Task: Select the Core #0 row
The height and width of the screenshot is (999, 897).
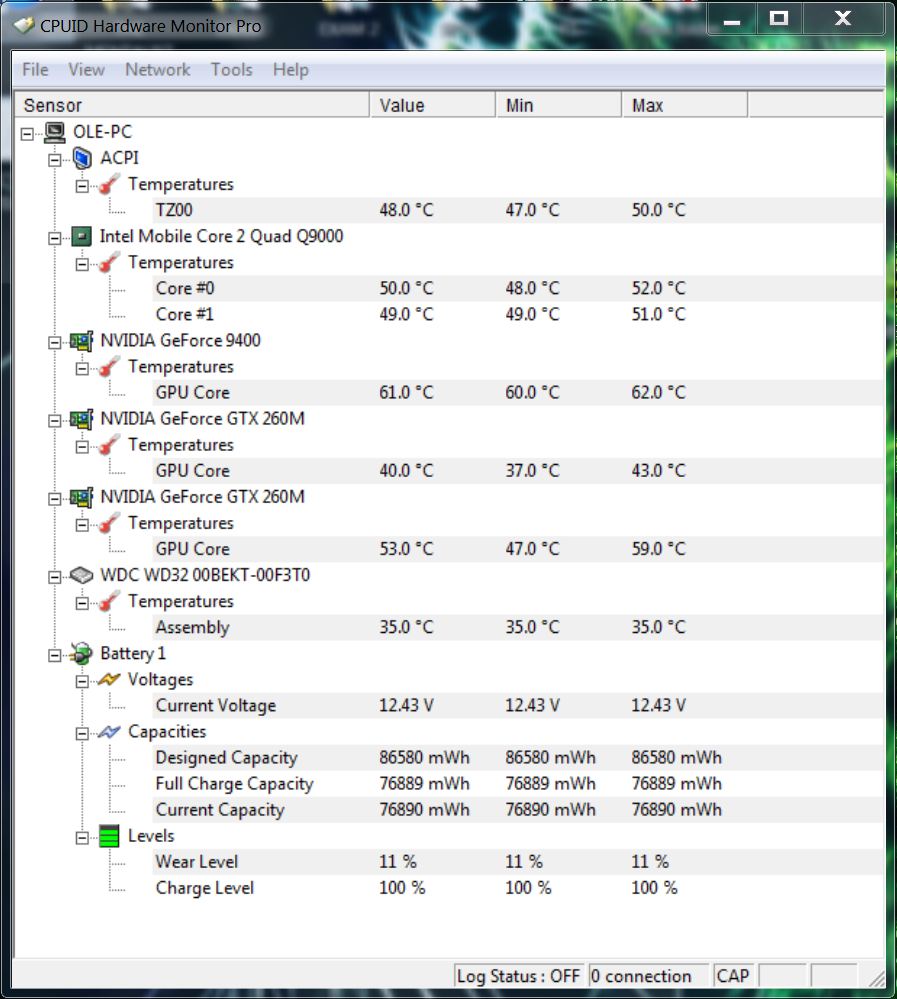Action: click(517, 289)
